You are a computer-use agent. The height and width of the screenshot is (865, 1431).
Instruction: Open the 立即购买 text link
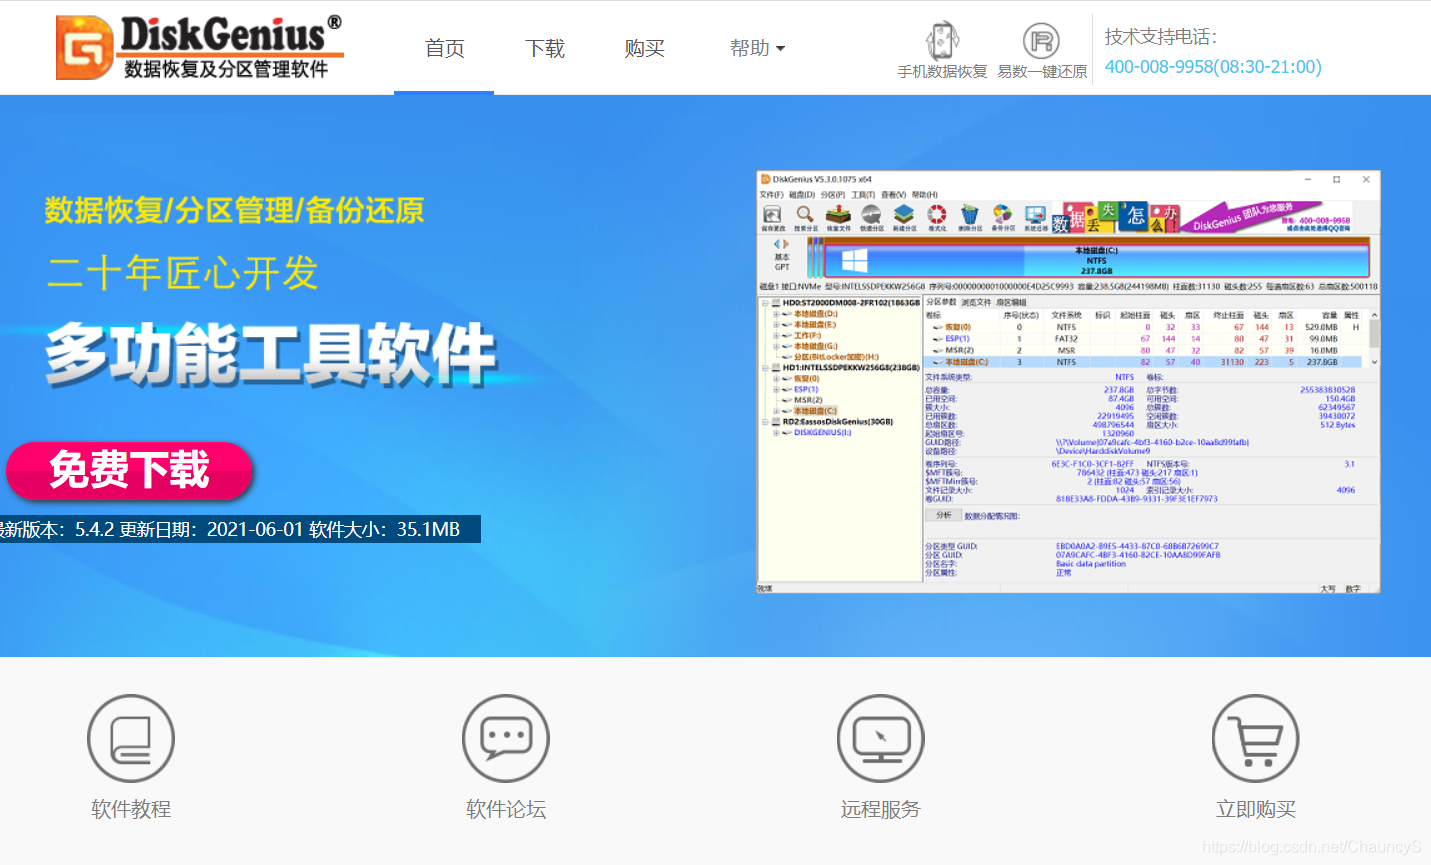[x=1256, y=809]
